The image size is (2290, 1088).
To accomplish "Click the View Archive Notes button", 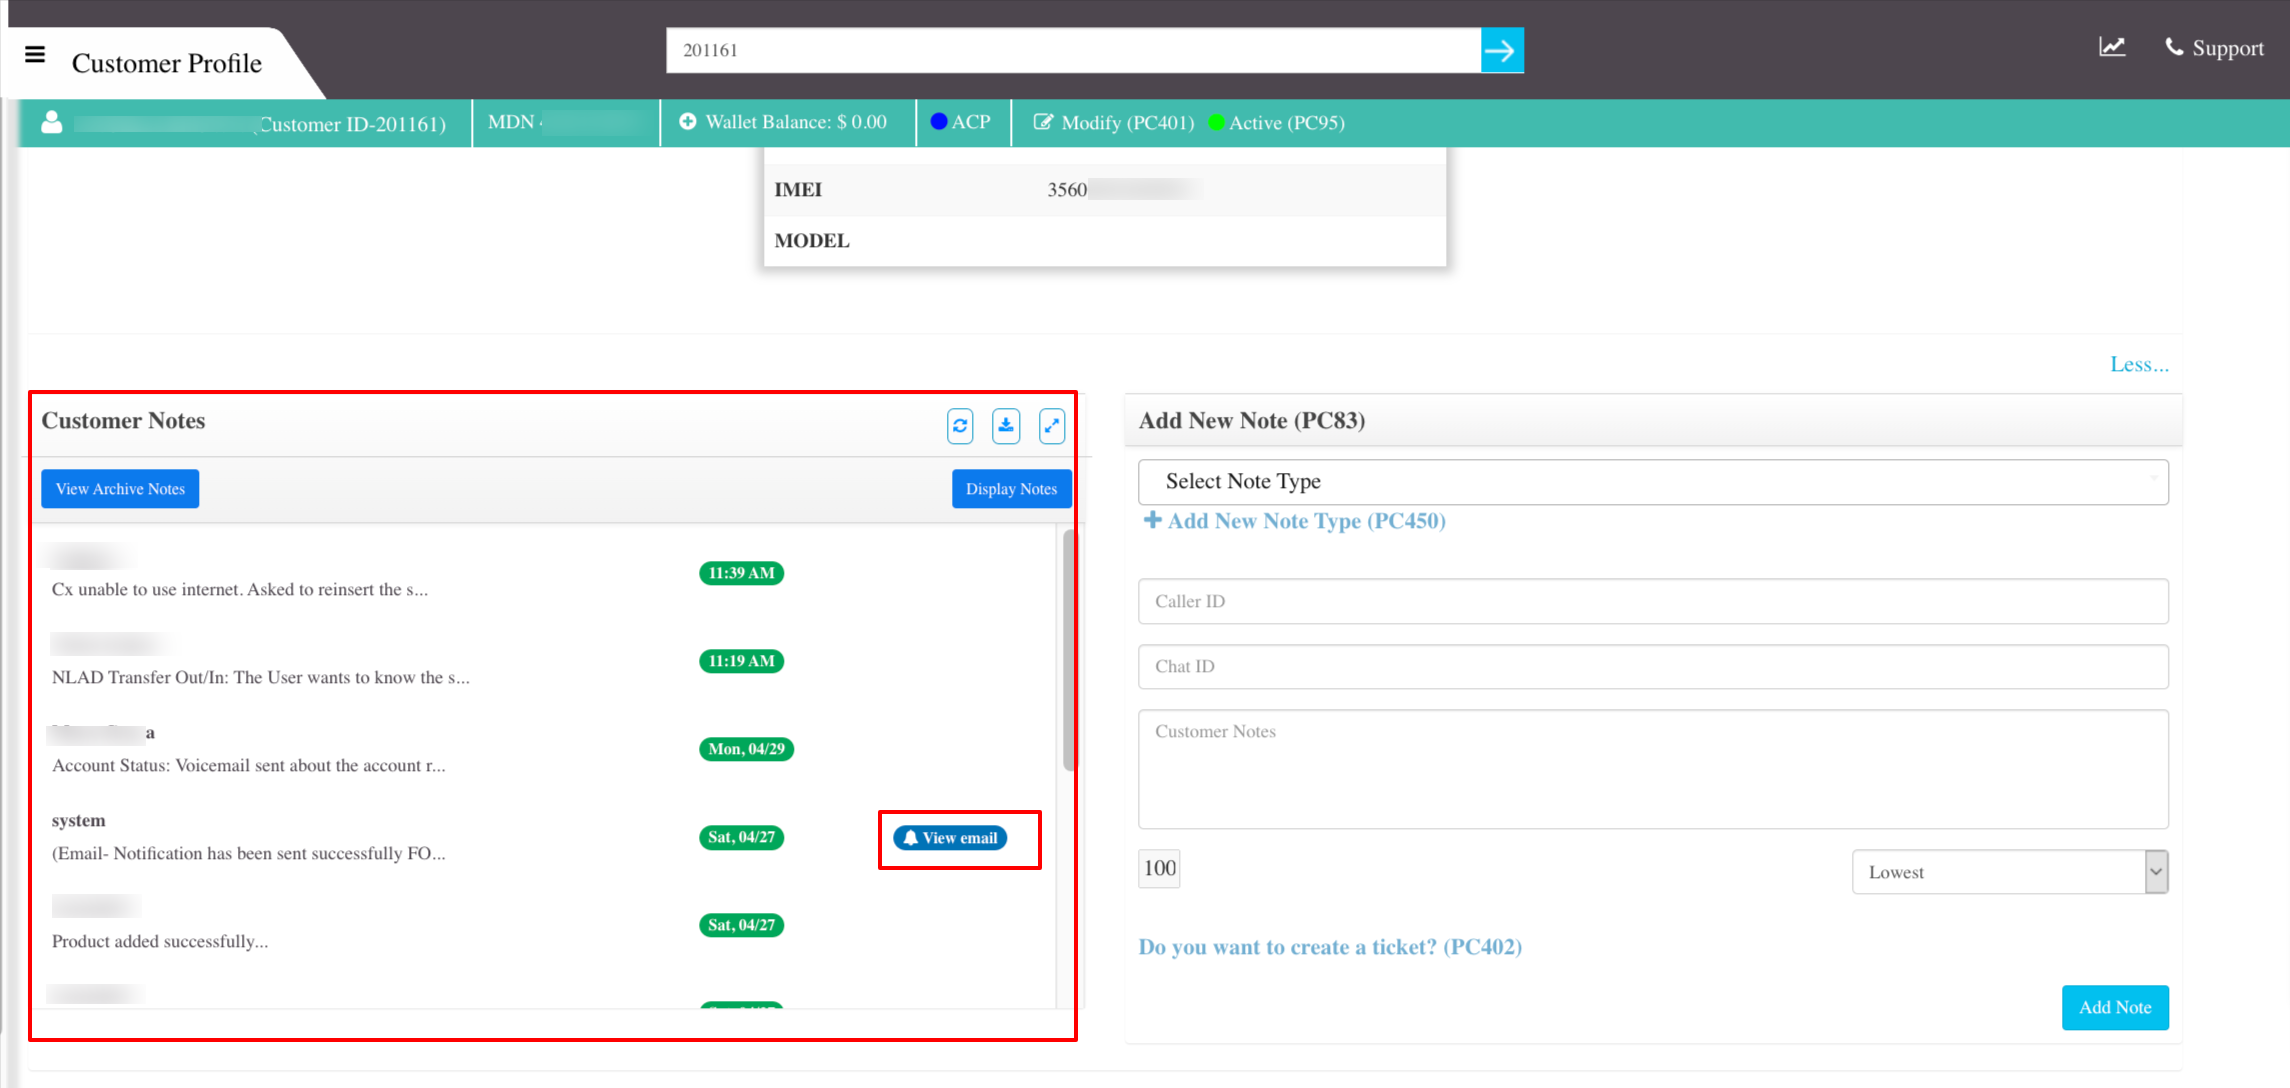I will (x=120, y=489).
